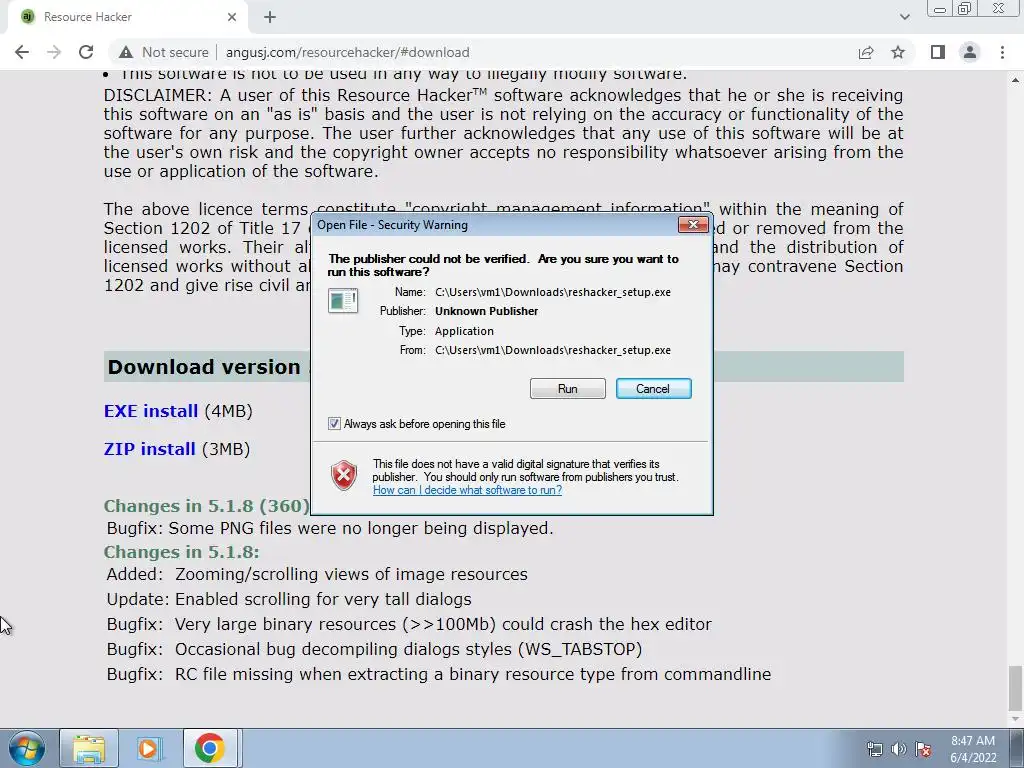The width and height of the screenshot is (1024, 768).
Task: Expand the tab search chevron
Action: pyautogui.click(x=904, y=17)
